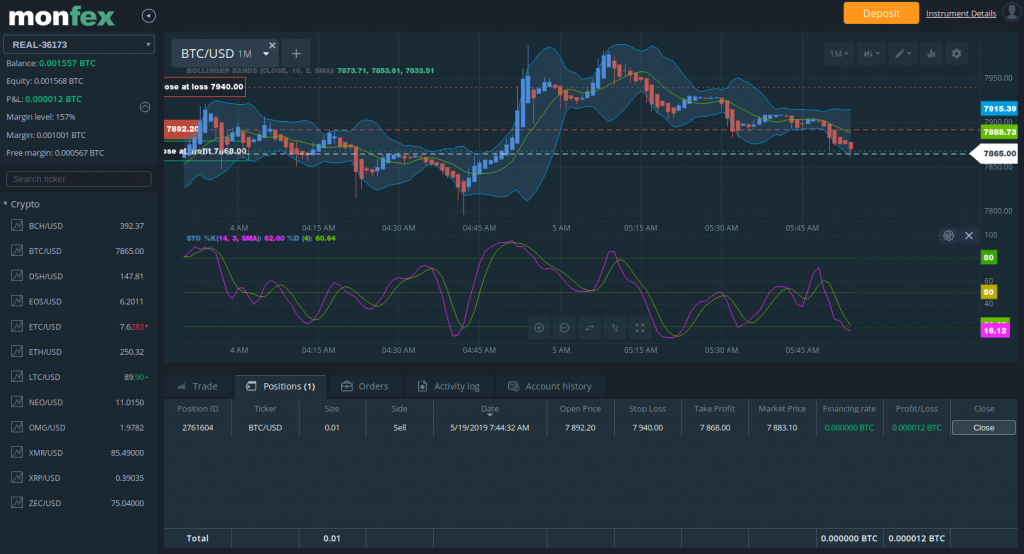
Task: Switch to the Positions (1) tab
Action: pyautogui.click(x=281, y=386)
